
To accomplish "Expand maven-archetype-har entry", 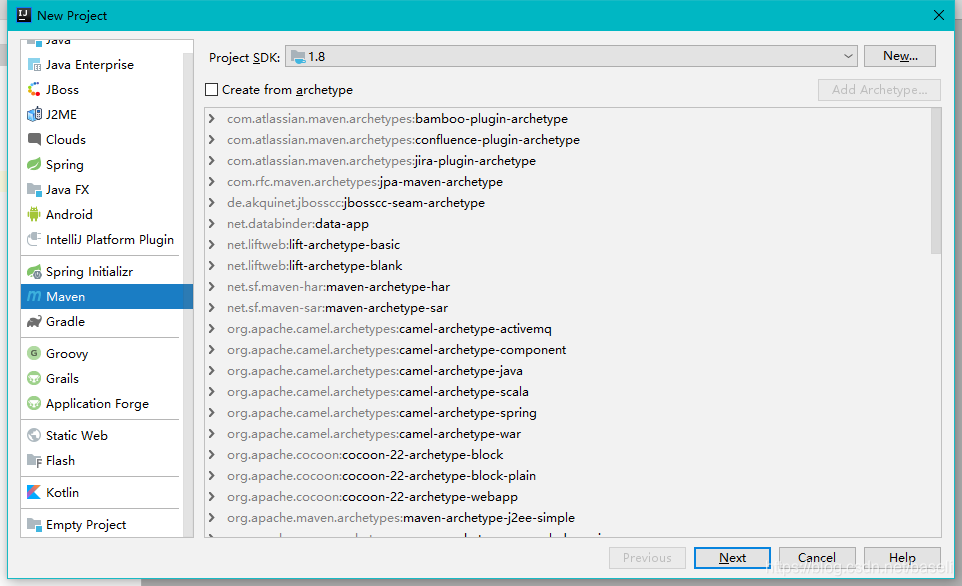I will click(x=212, y=287).
